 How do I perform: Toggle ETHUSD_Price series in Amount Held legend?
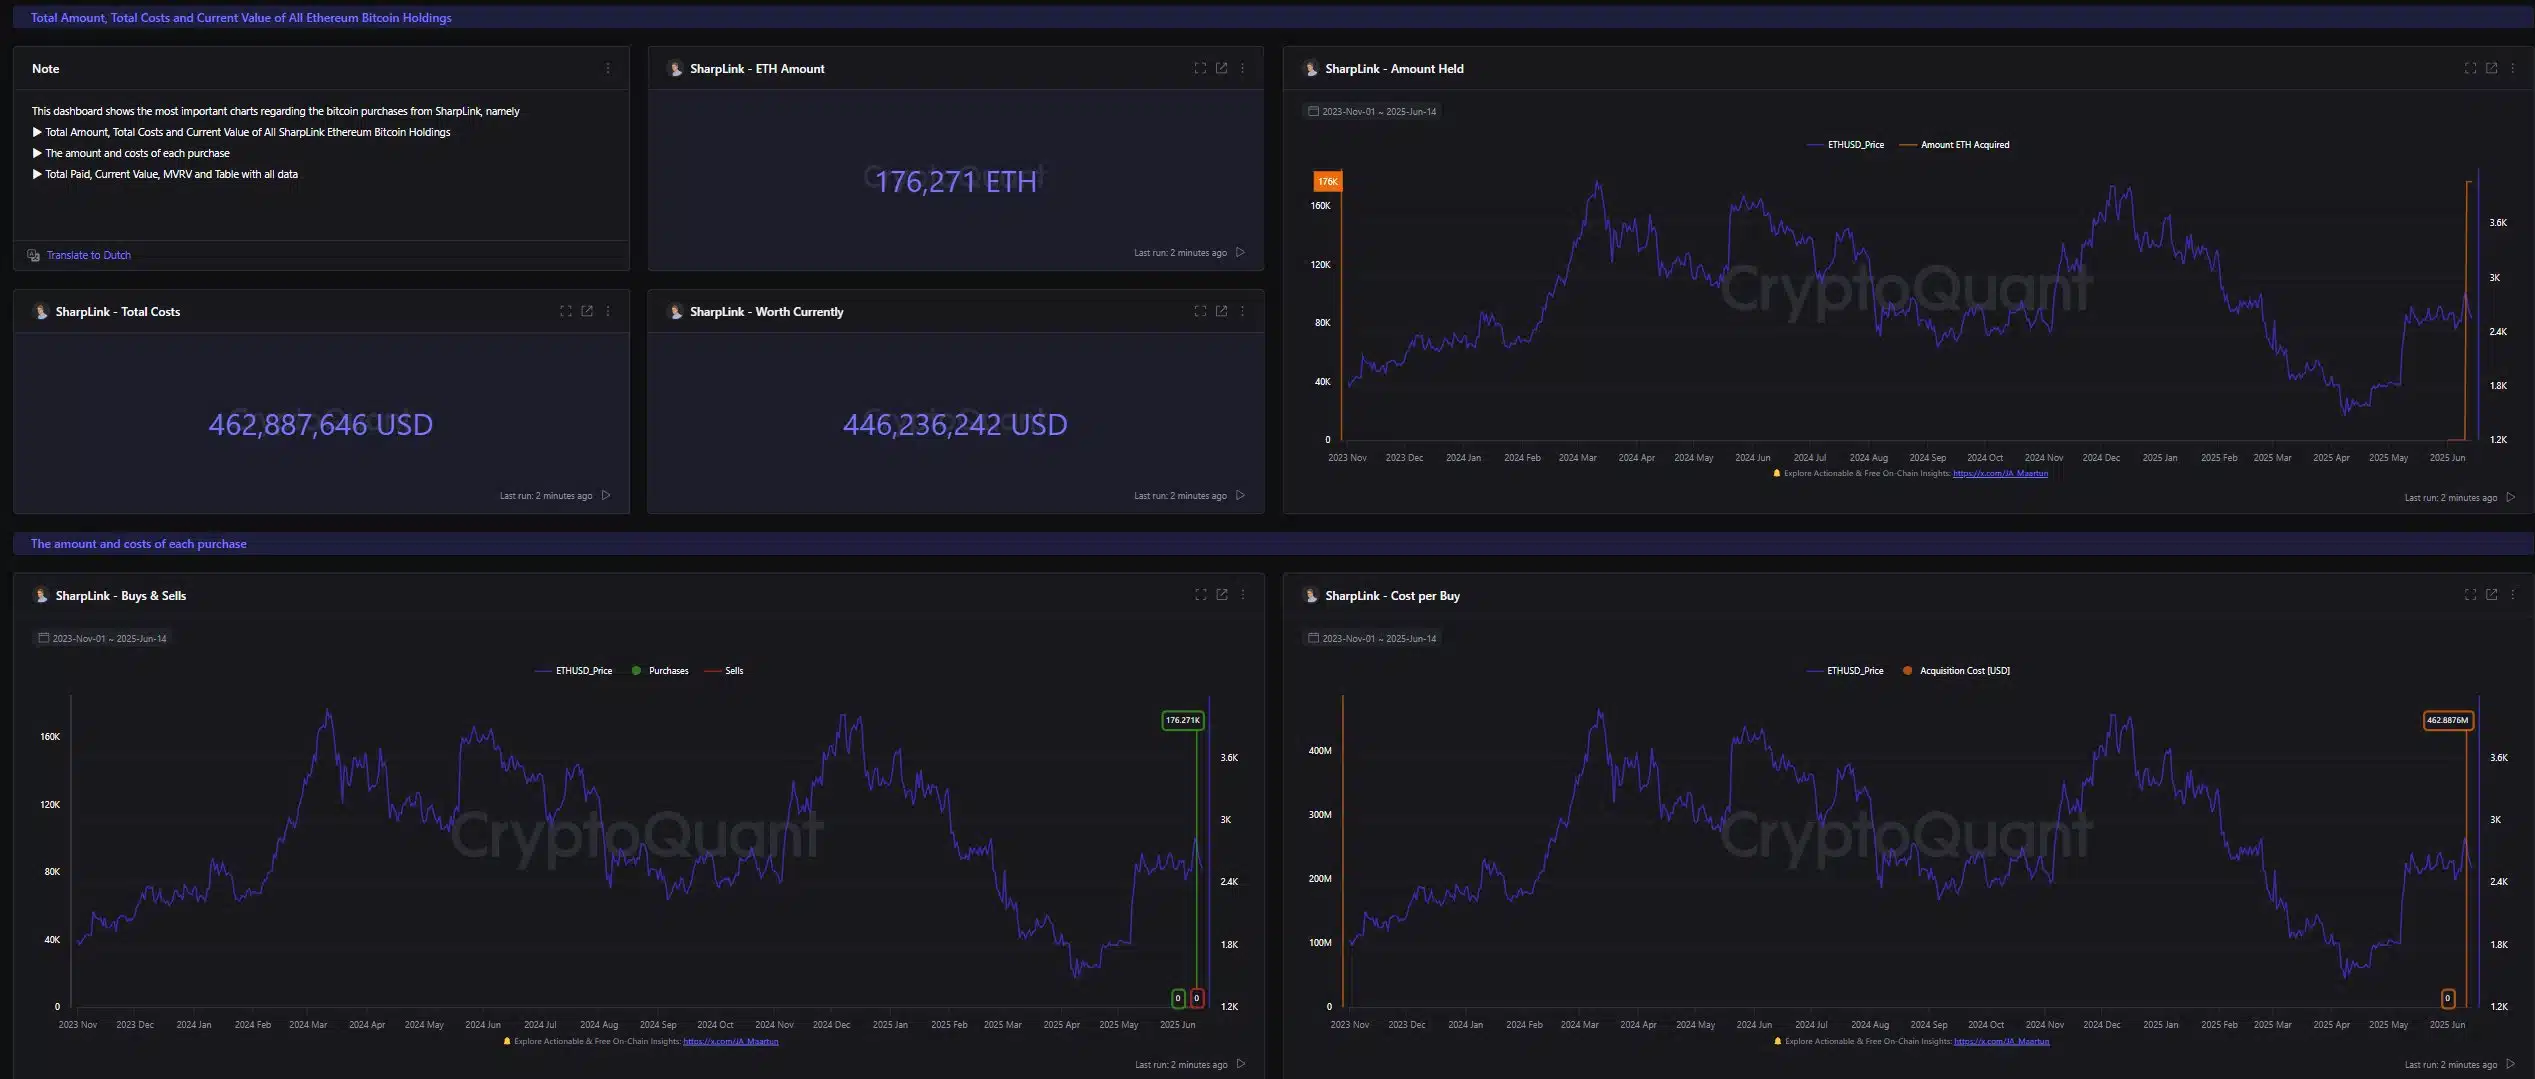(x=1845, y=145)
